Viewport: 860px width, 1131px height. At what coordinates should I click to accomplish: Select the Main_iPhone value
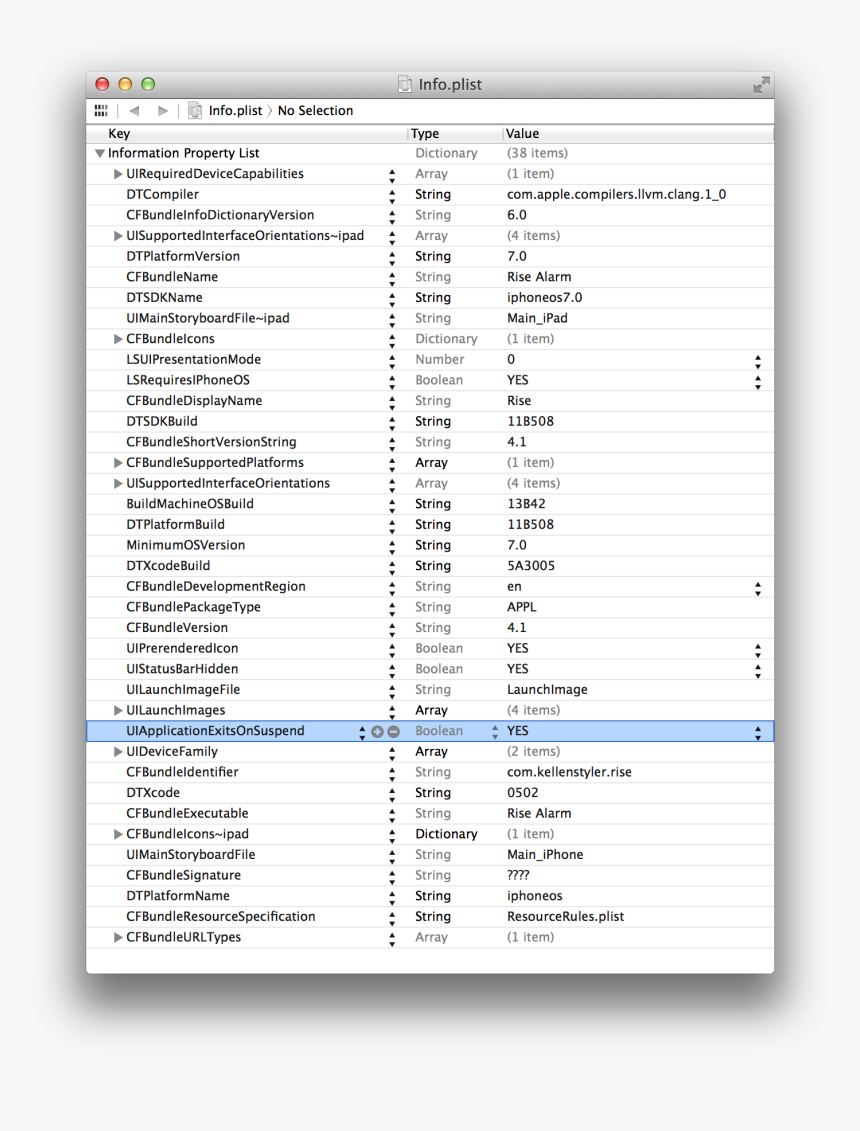pos(545,855)
